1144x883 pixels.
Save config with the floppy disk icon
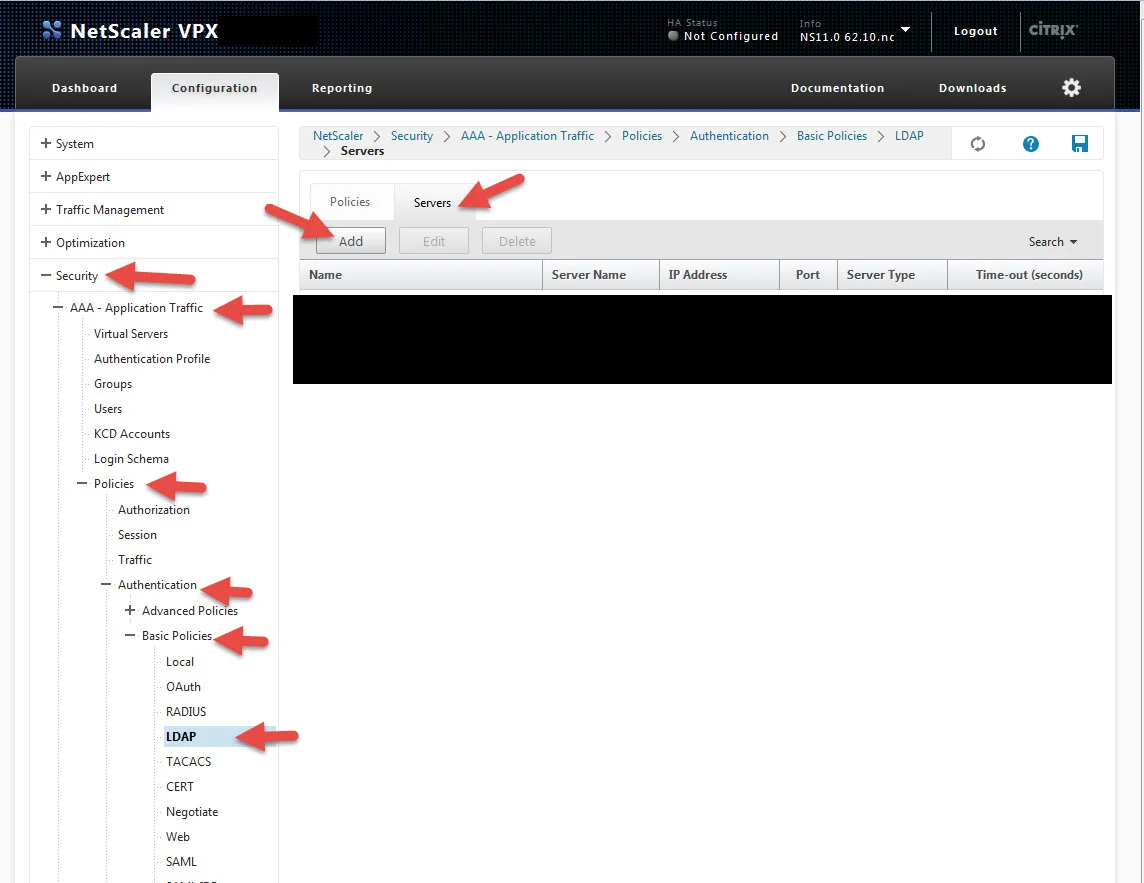point(1080,144)
